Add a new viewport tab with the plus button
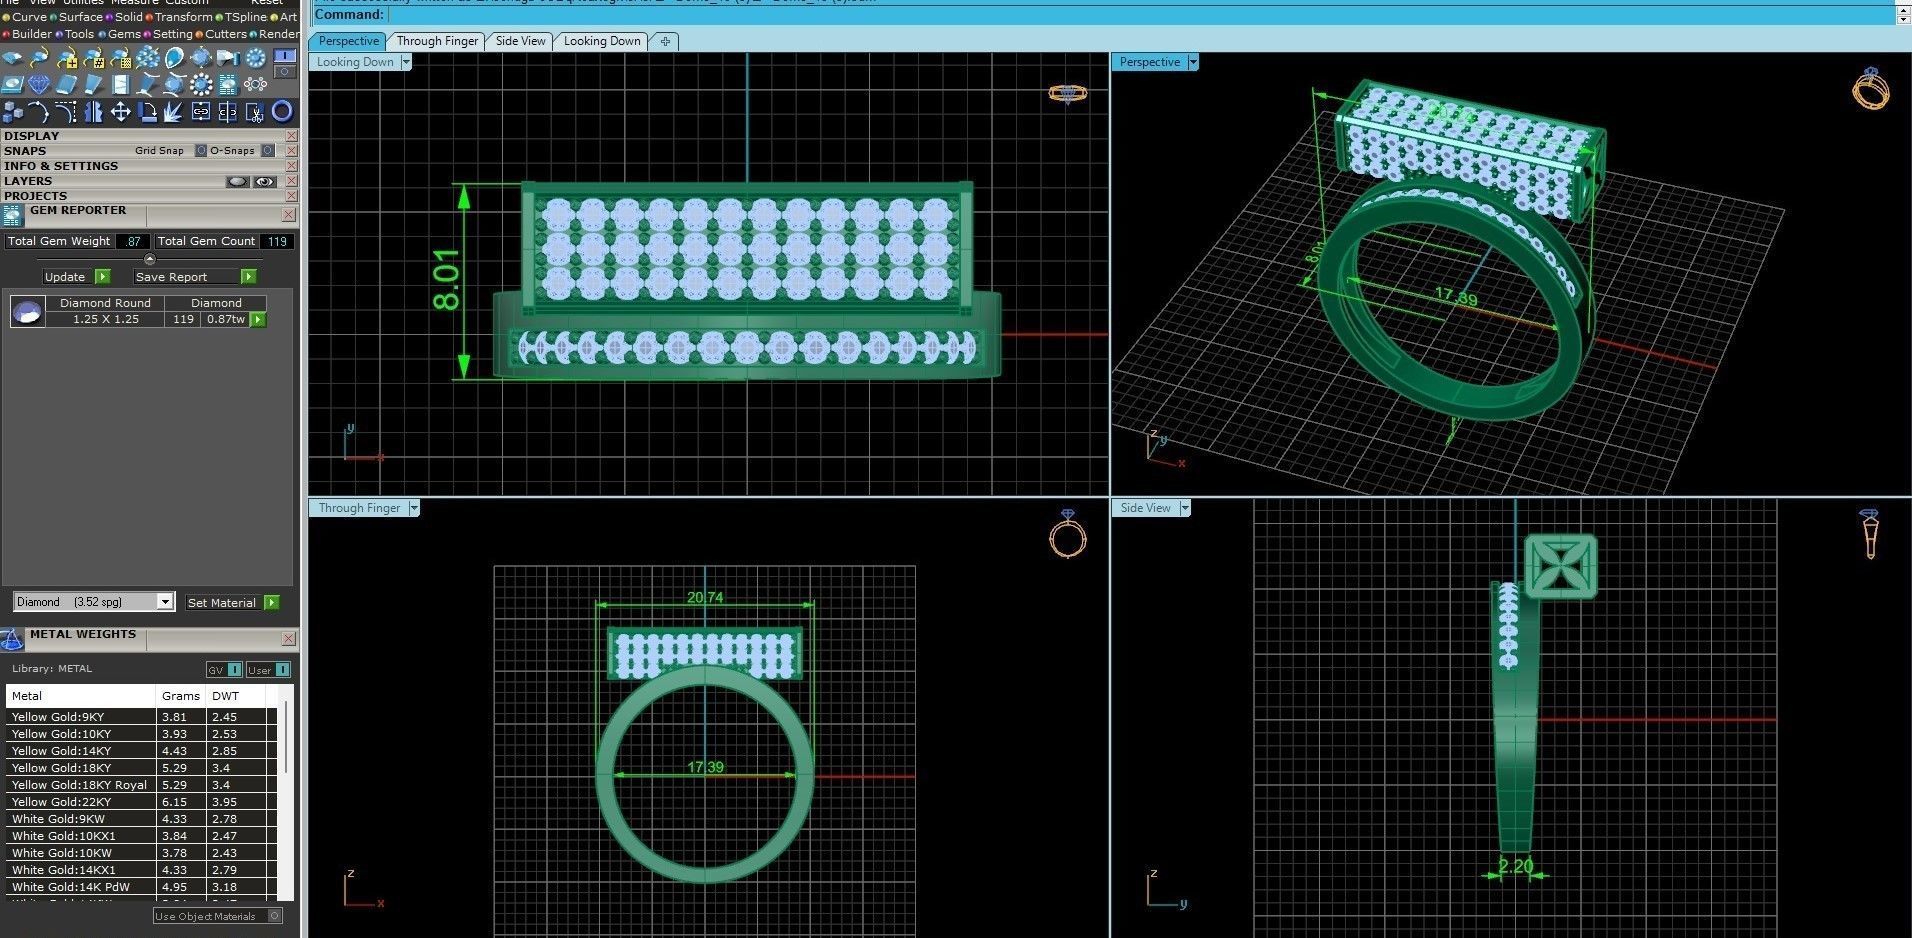The height and width of the screenshot is (938, 1912). pos(665,41)
